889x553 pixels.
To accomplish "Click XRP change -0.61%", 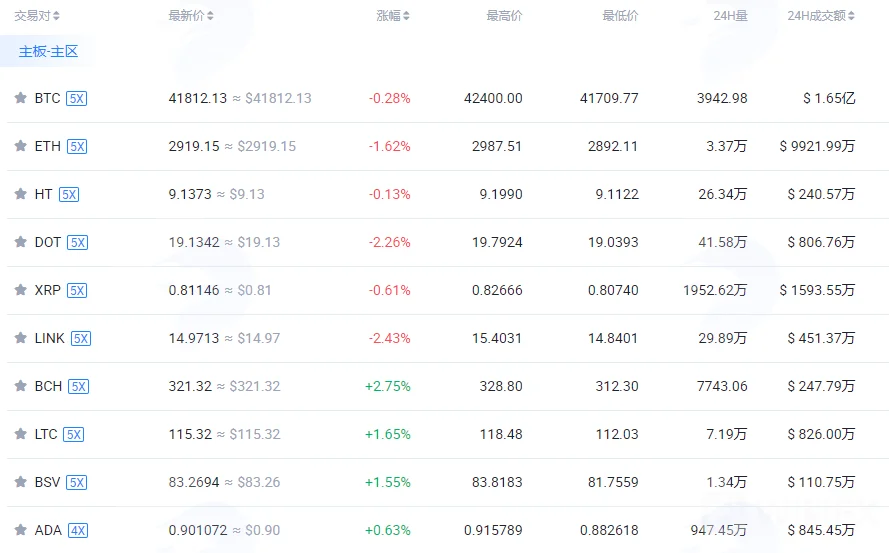I will pyautogui.click(x=390, y=290).
